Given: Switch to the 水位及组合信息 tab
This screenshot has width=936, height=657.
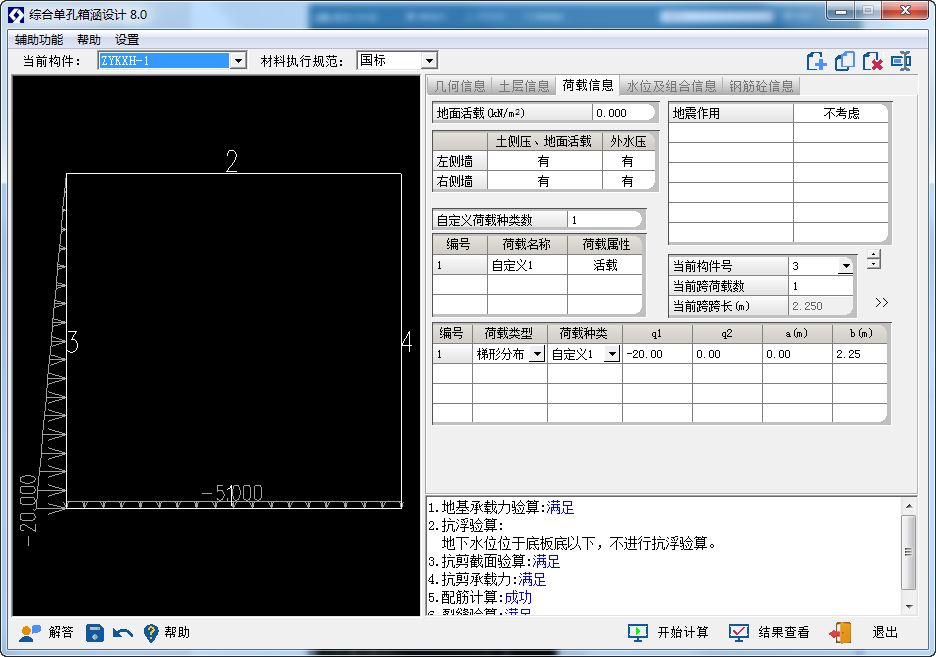Looking at the screenshot, I should coord(671,86).
